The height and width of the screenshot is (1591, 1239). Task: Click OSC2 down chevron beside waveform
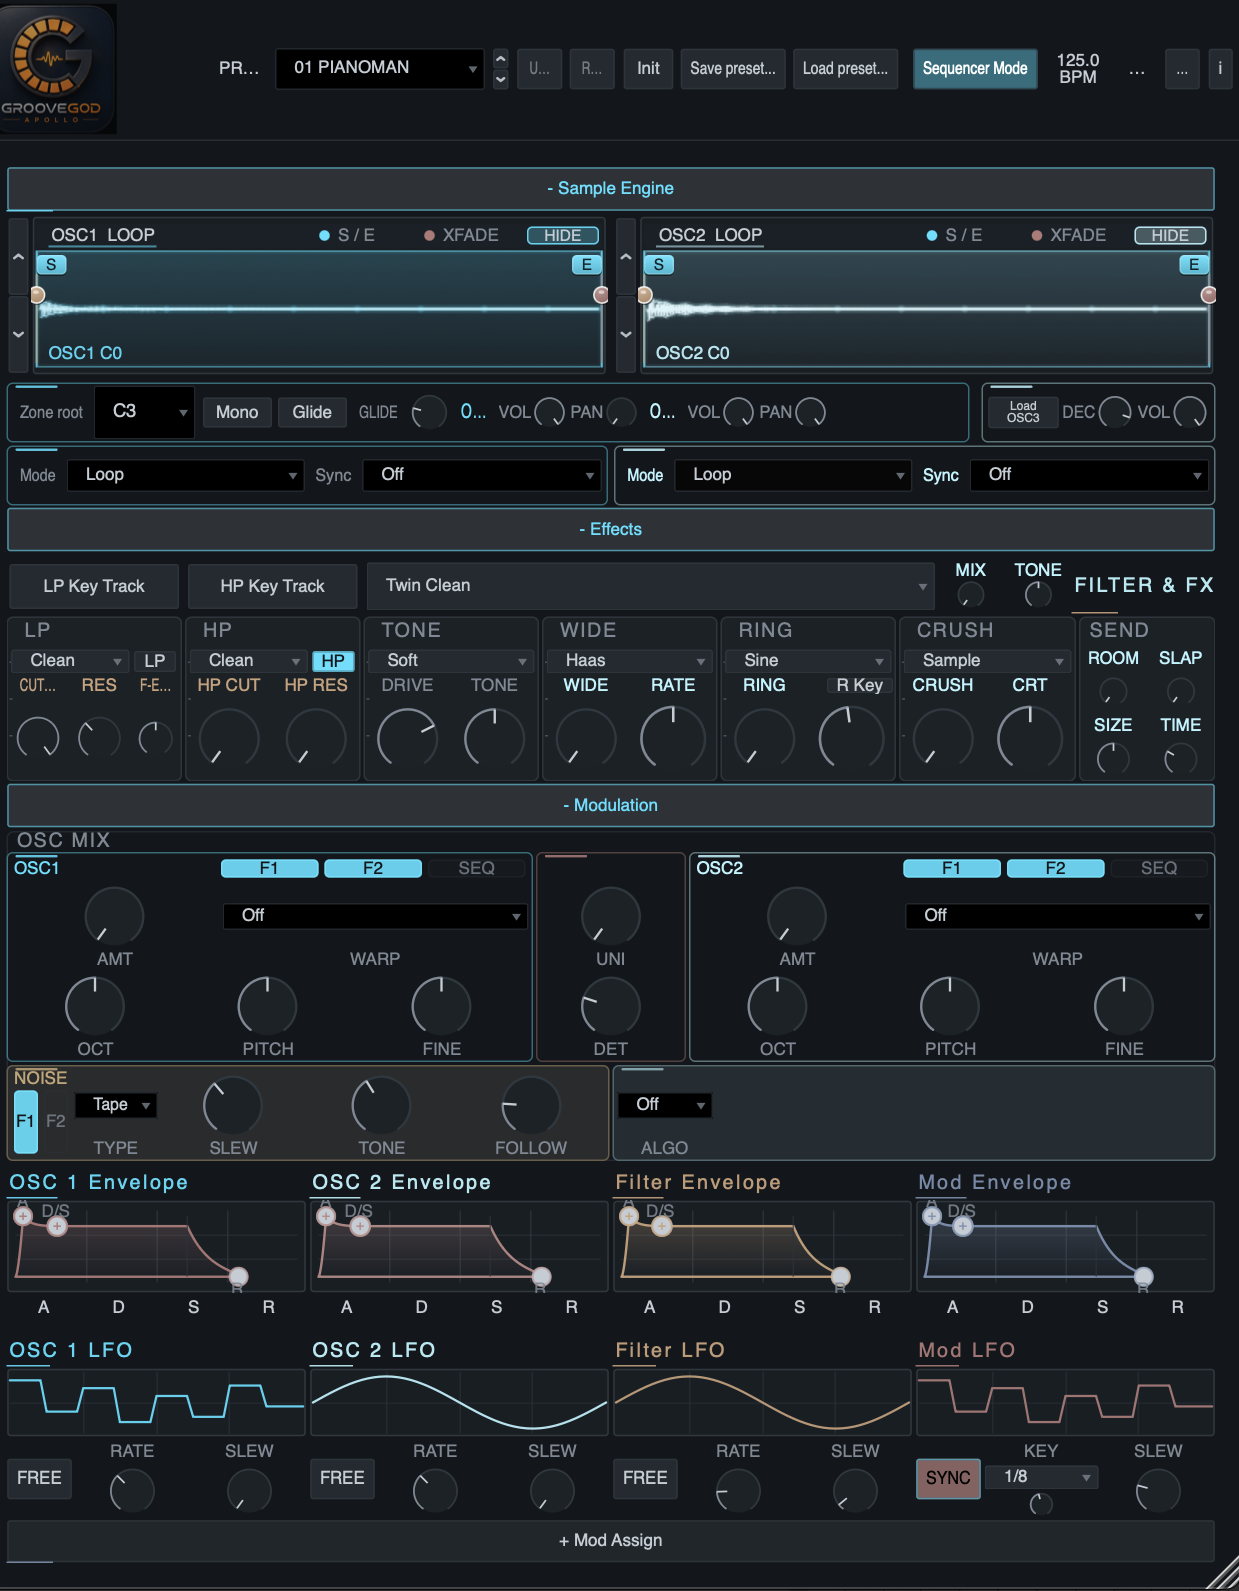click(626, 334)
